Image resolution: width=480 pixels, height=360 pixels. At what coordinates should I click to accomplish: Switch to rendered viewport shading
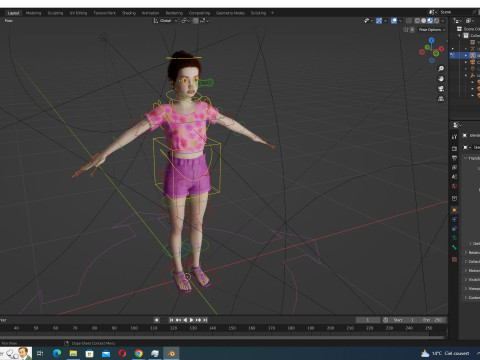(436, 21)
